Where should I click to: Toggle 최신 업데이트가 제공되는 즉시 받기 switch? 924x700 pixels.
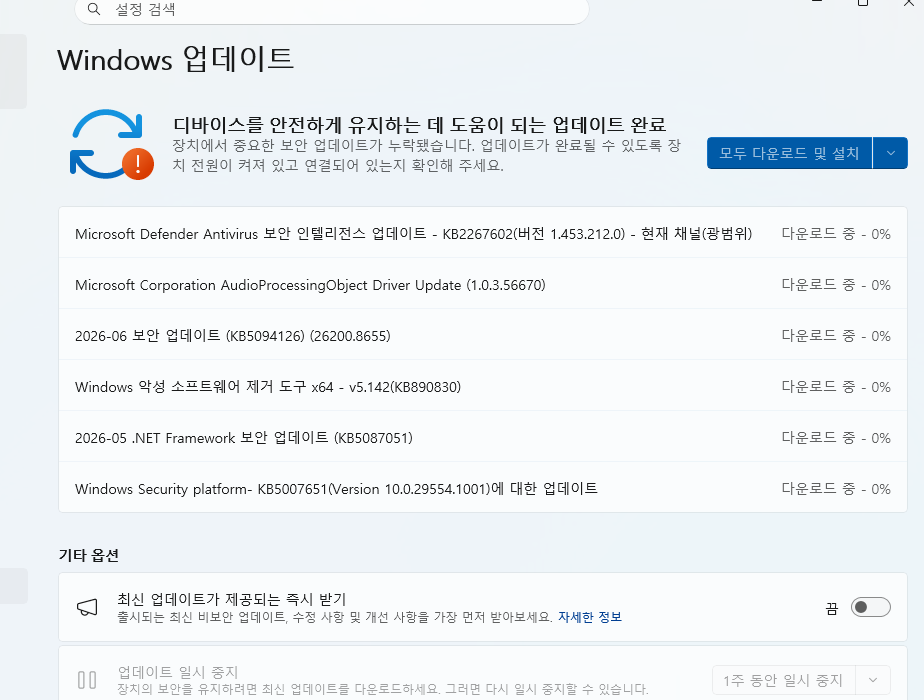(870, 607)
